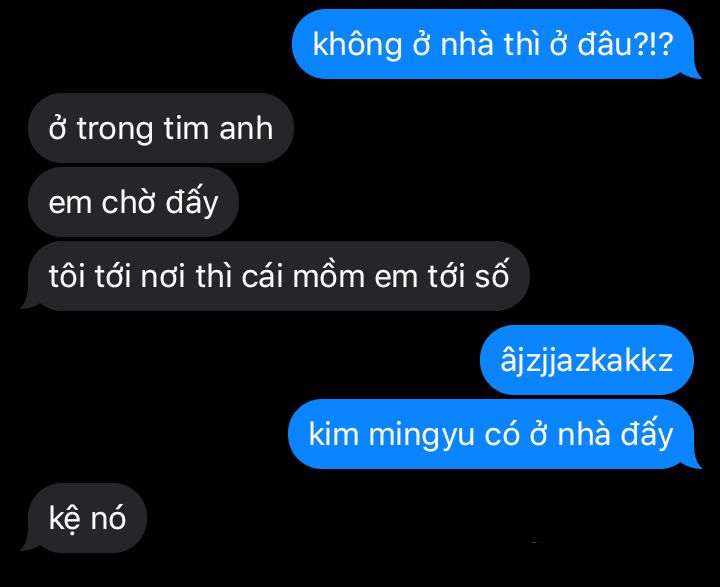Tap the 'tôi tới nơi thì cái mồm' message
Screen dimensions: 720x587
pyautogui.click(x=276, y=276)
